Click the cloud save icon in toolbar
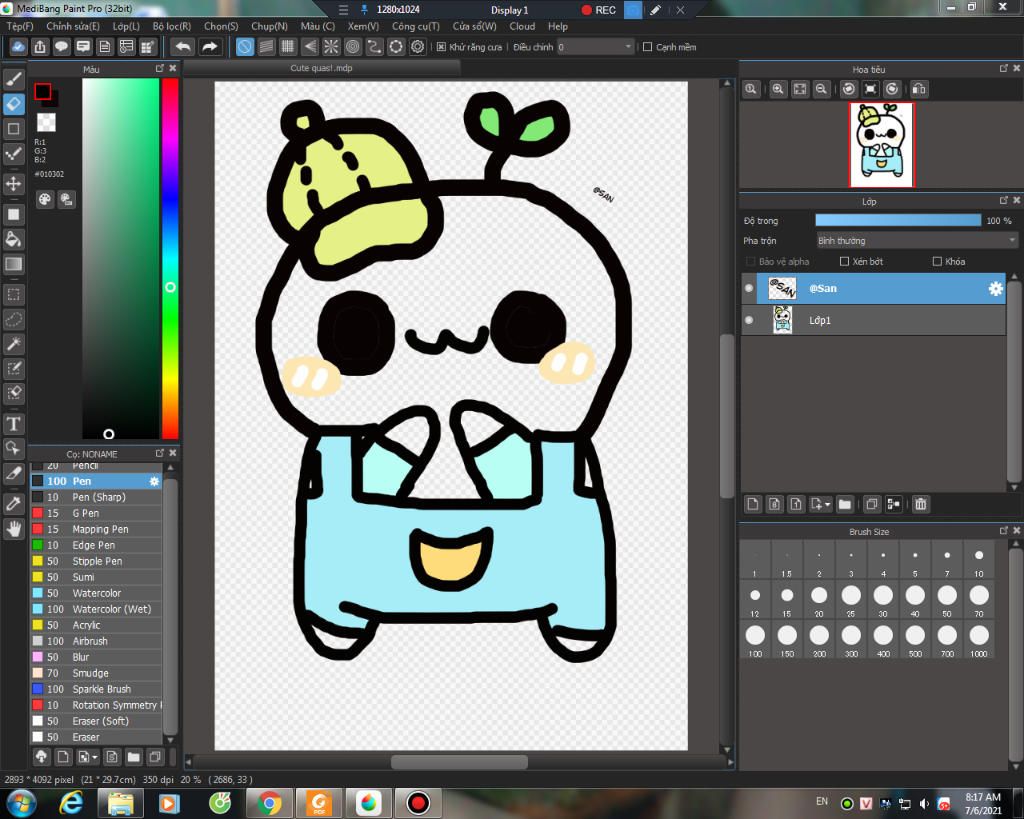The image size is (1024, 819). 18,47
